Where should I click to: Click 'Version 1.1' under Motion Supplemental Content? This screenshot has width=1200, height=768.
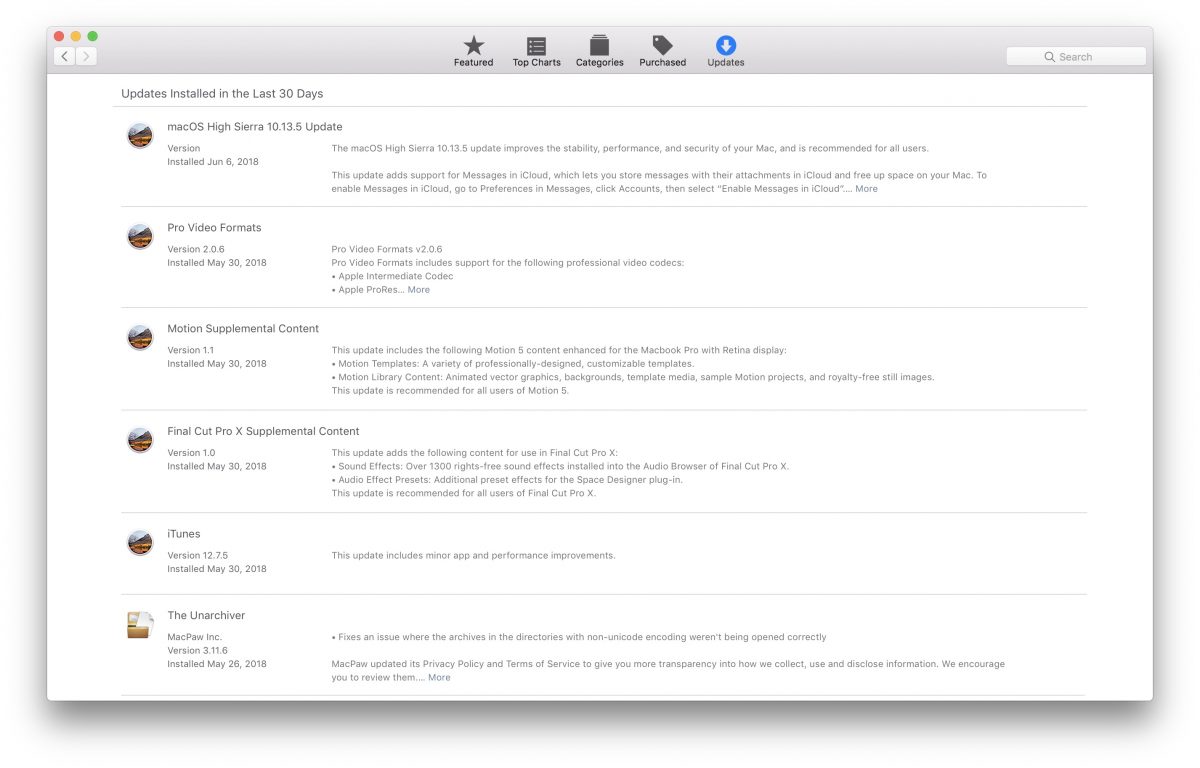(x=191, y=351)
